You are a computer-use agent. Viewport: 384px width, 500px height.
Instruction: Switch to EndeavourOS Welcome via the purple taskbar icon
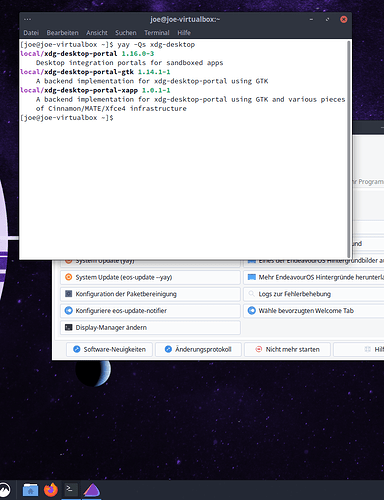click(92, 490)
